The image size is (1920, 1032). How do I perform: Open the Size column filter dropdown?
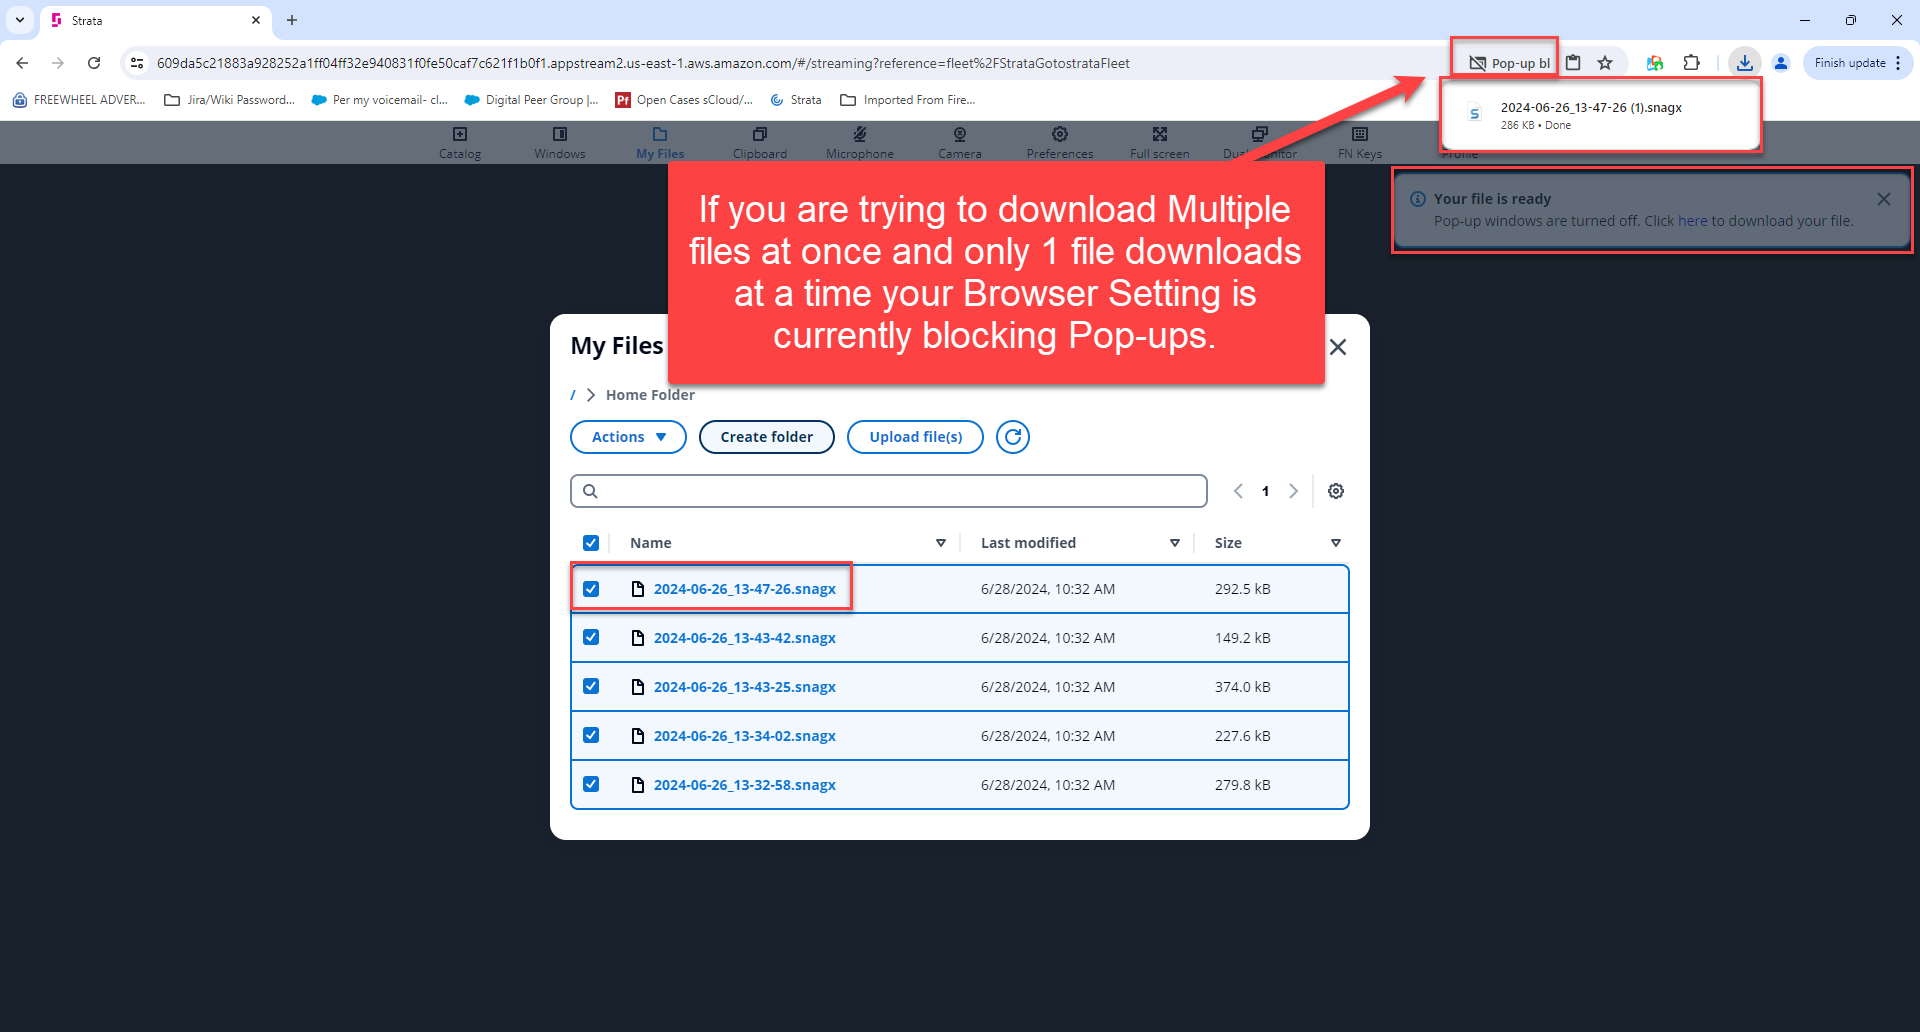(x=1336, y=542)
